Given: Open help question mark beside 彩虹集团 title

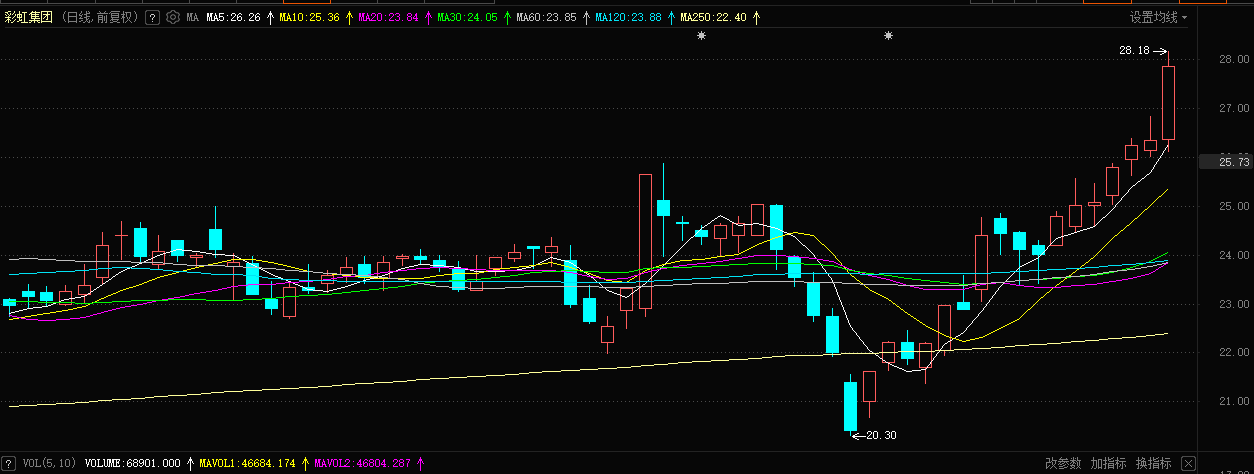Looking at the screenshot, I should (152, 17).
